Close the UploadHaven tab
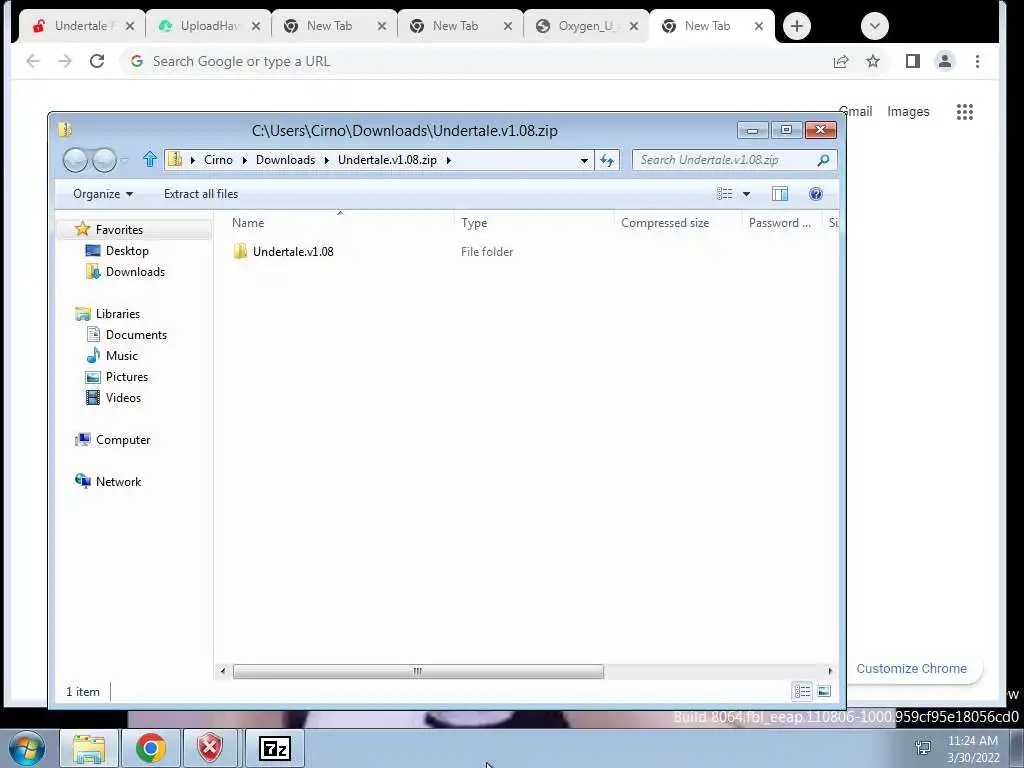 point(256,26)
